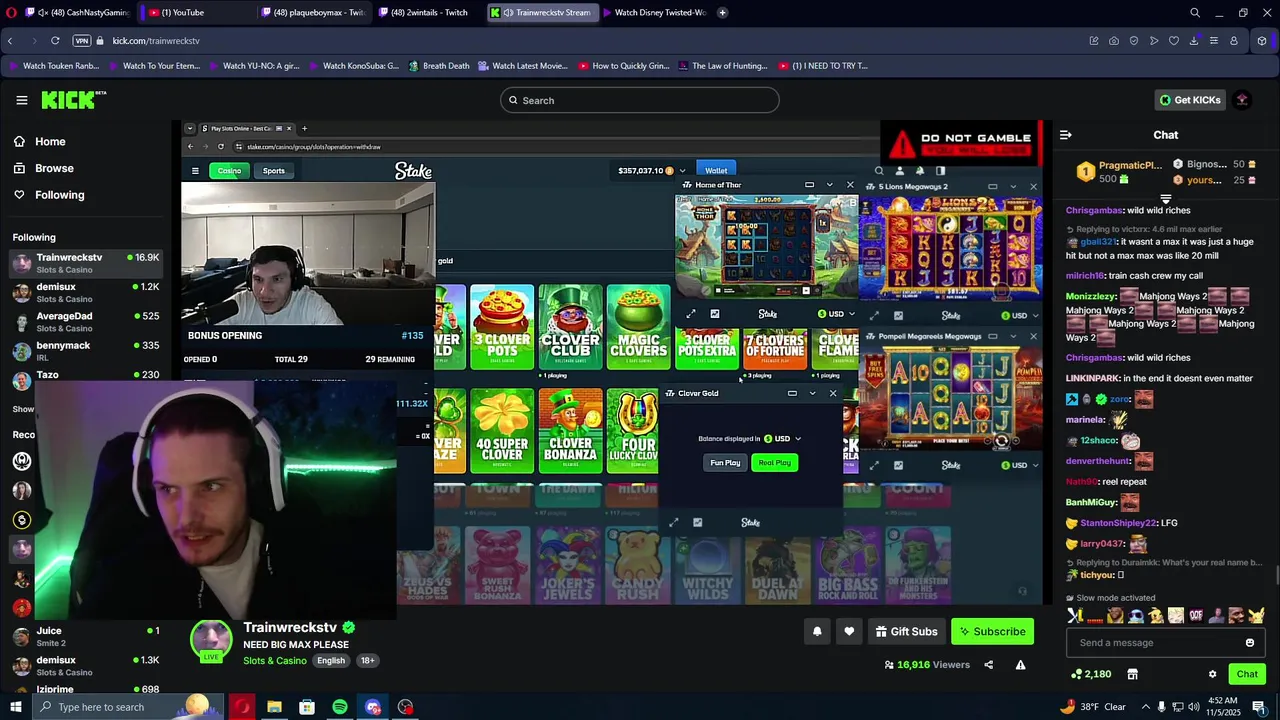Image resolution: width=1280 pixels, height=720 pixels.
Task: View the 2,180 channel points balance
Action: (x=1091, y=674)
